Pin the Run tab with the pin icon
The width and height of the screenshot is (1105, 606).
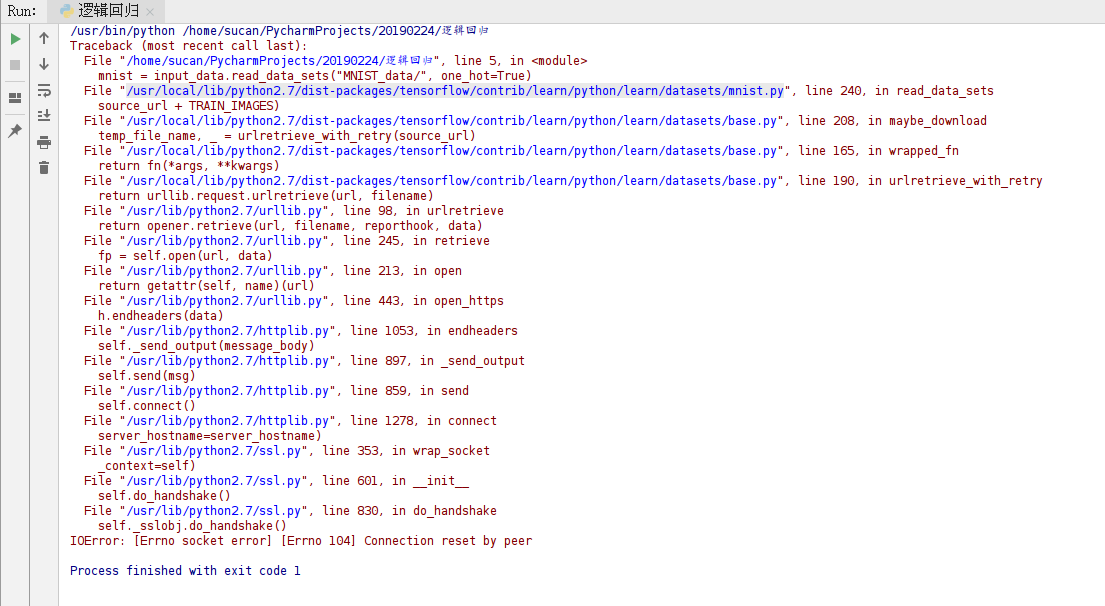pyautogui.click(x=15, y=130)
